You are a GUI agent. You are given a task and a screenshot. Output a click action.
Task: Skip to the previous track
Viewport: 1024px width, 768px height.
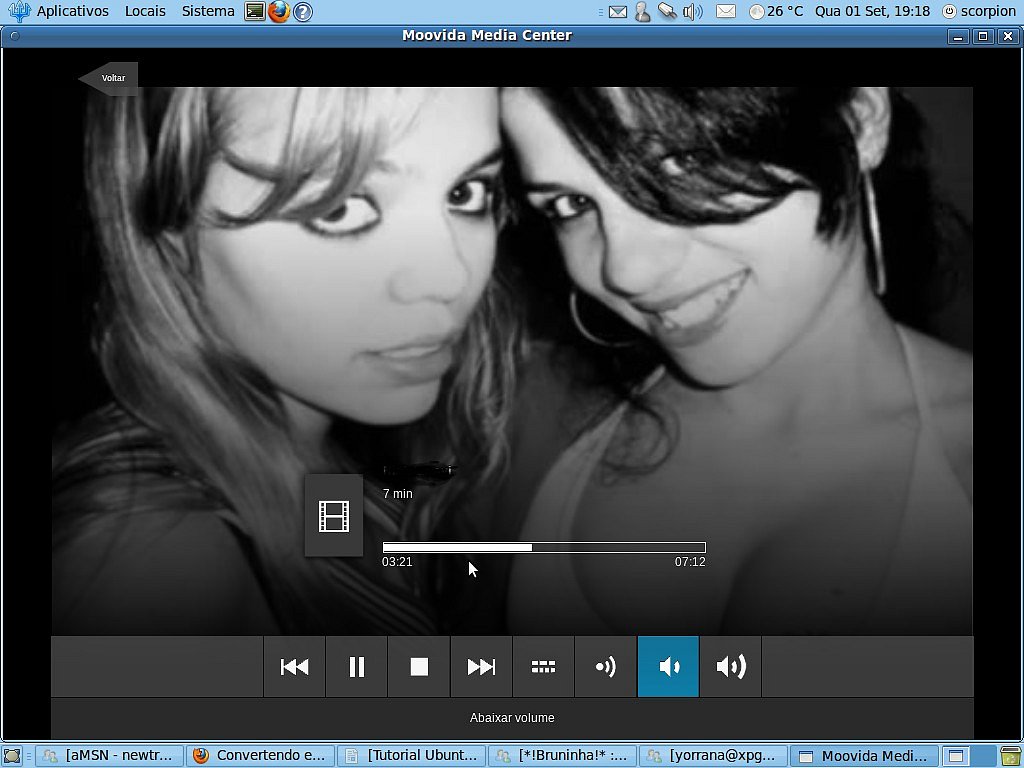click(294, 667)
